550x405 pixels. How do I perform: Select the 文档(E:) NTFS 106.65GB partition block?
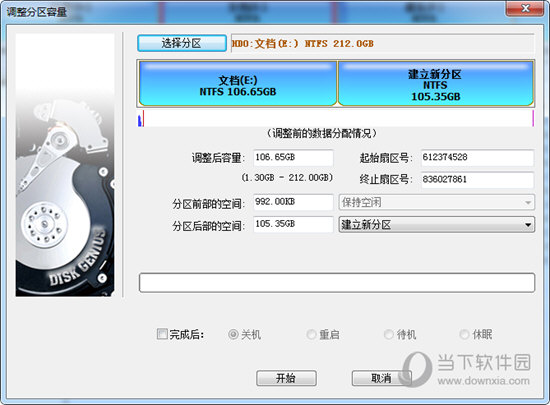[238, 83]
